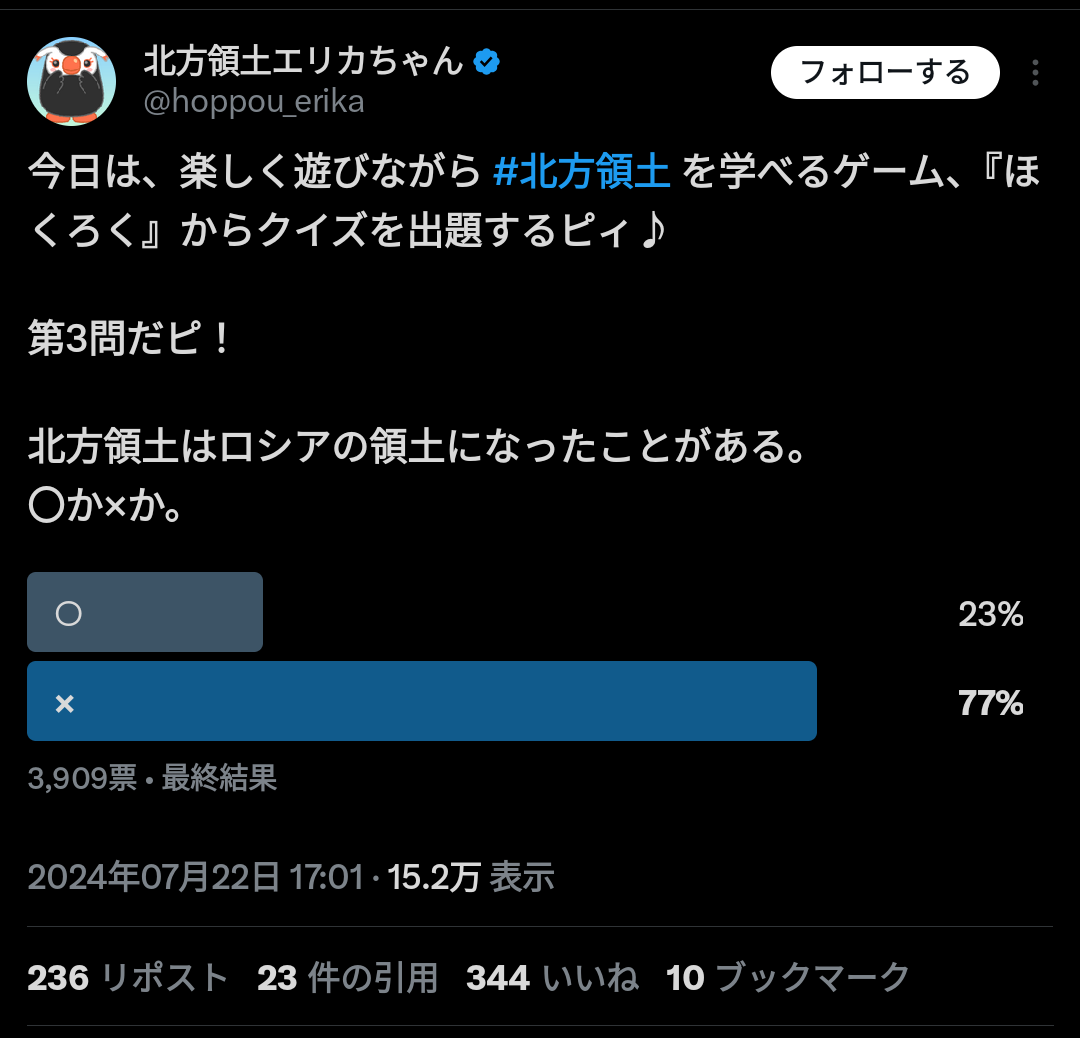Click the 第3問だピ！ quiz text
Screen dimensions: 1080x1038
point(129,340)
